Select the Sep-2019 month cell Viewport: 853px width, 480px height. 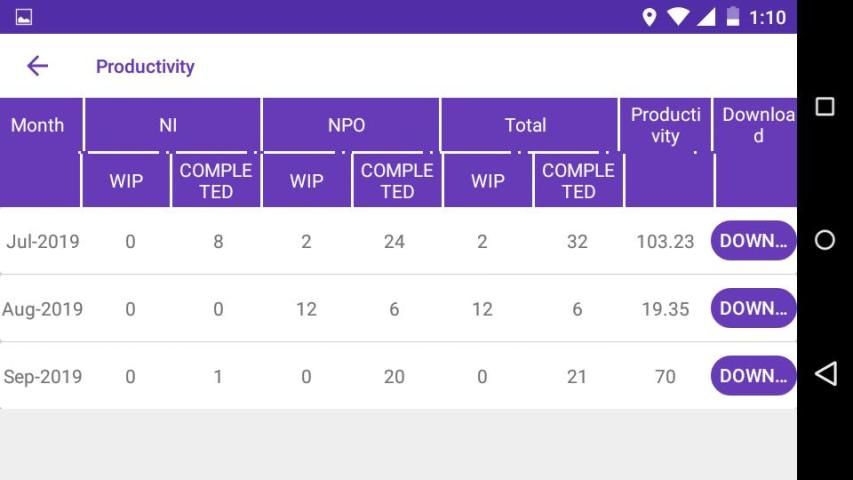(x=42, y=377)
